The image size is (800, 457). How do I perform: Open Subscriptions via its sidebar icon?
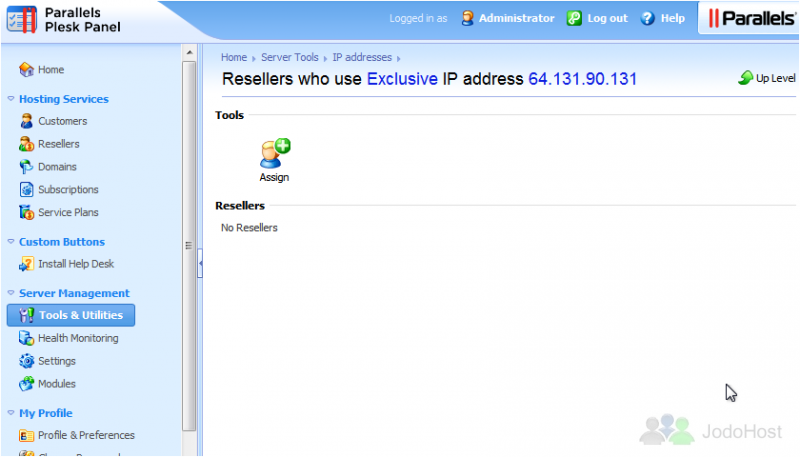coord(27,189)
